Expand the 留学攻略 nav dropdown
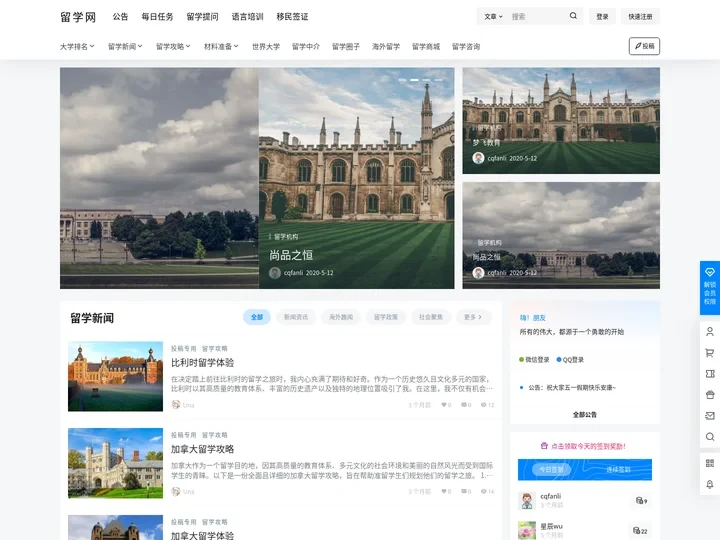The height and width of the screenshot is (540, 720). click(x=173, y=46)
